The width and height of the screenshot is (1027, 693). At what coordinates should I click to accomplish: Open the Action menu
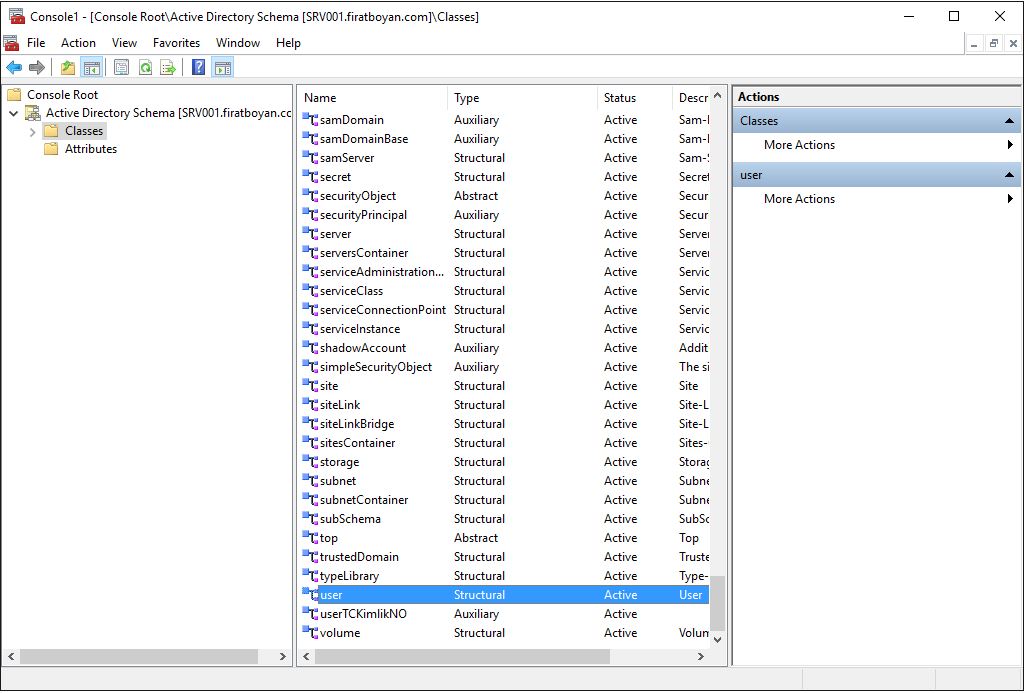[78, 43]
